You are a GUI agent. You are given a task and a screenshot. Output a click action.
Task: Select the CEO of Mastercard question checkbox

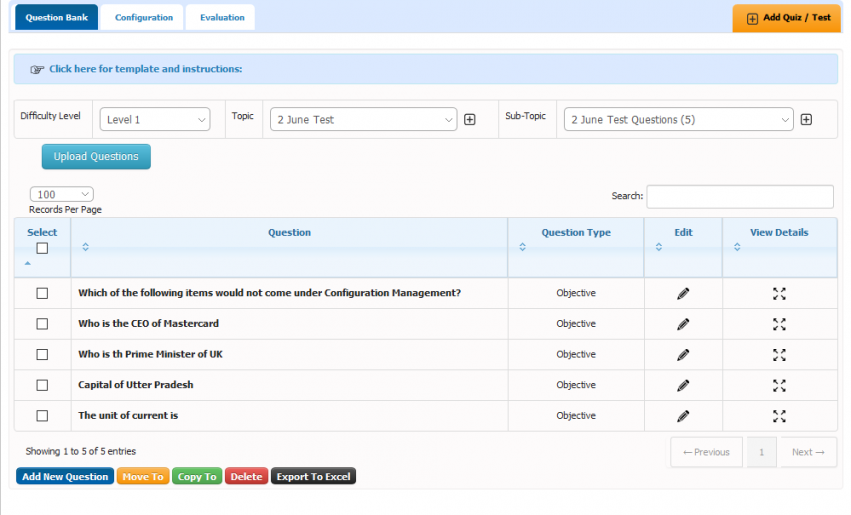pyautogui.click(x=42, y=324)
